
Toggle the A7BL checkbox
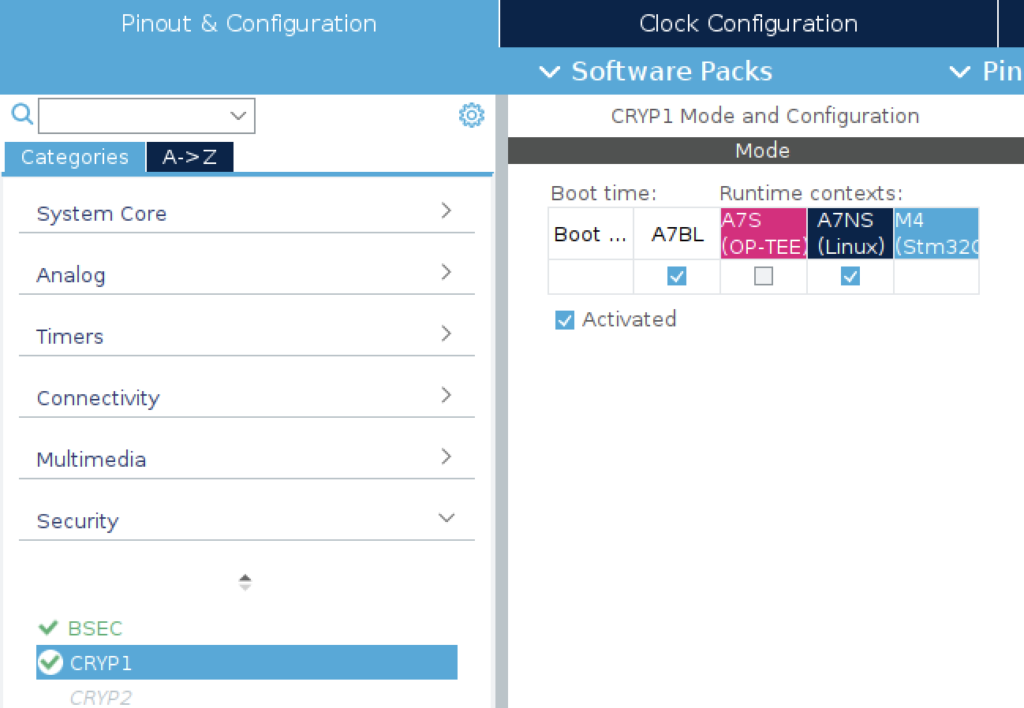[x=677, y=276]
